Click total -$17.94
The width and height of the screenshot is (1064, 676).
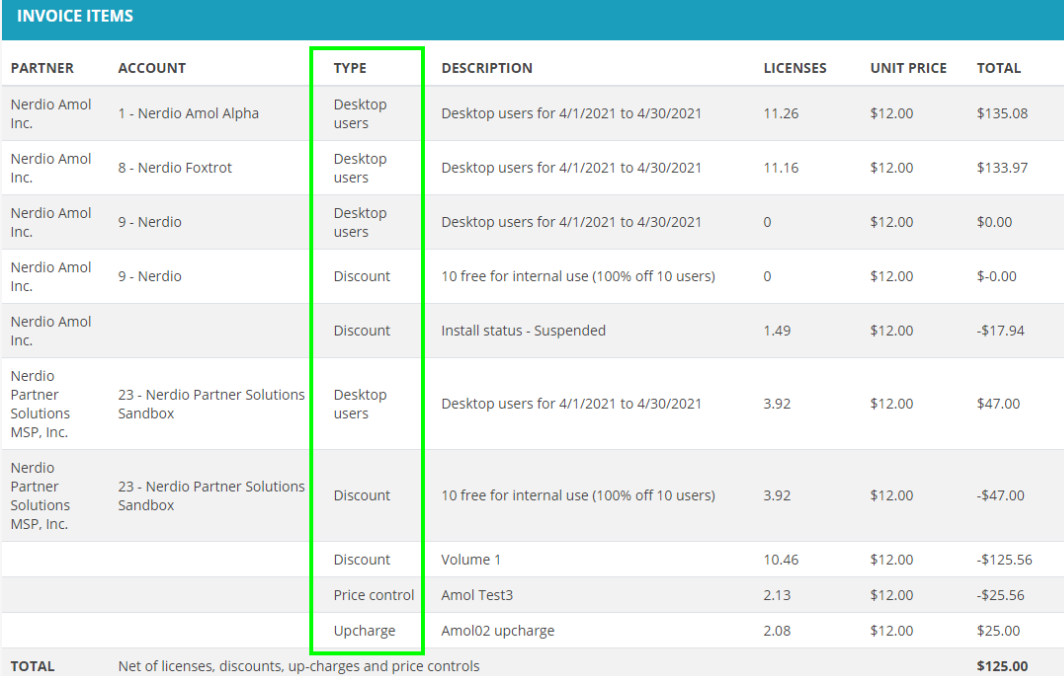pyautogui.click(x=1000, y=331)
